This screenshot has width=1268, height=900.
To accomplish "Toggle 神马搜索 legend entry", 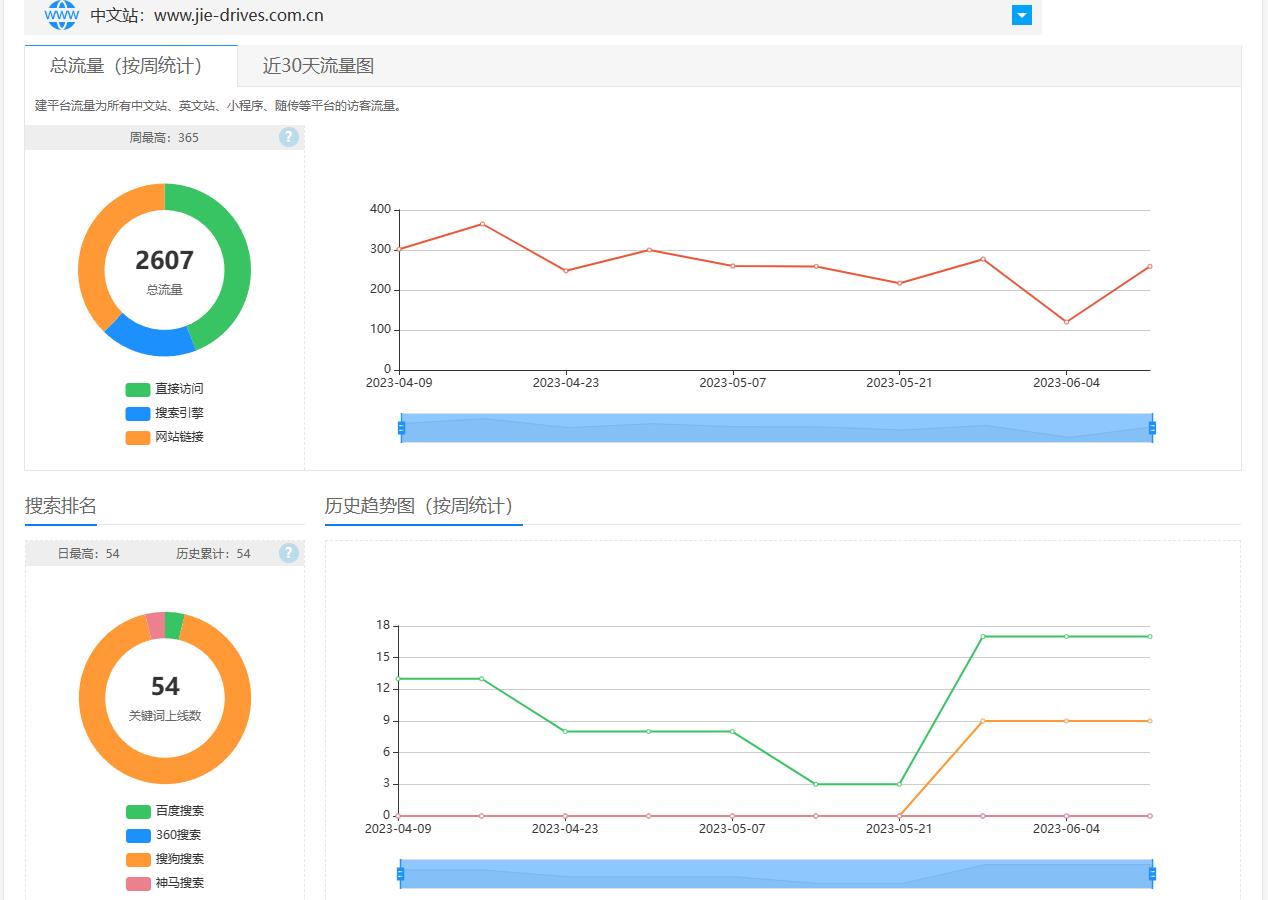I will coord(165,883).
